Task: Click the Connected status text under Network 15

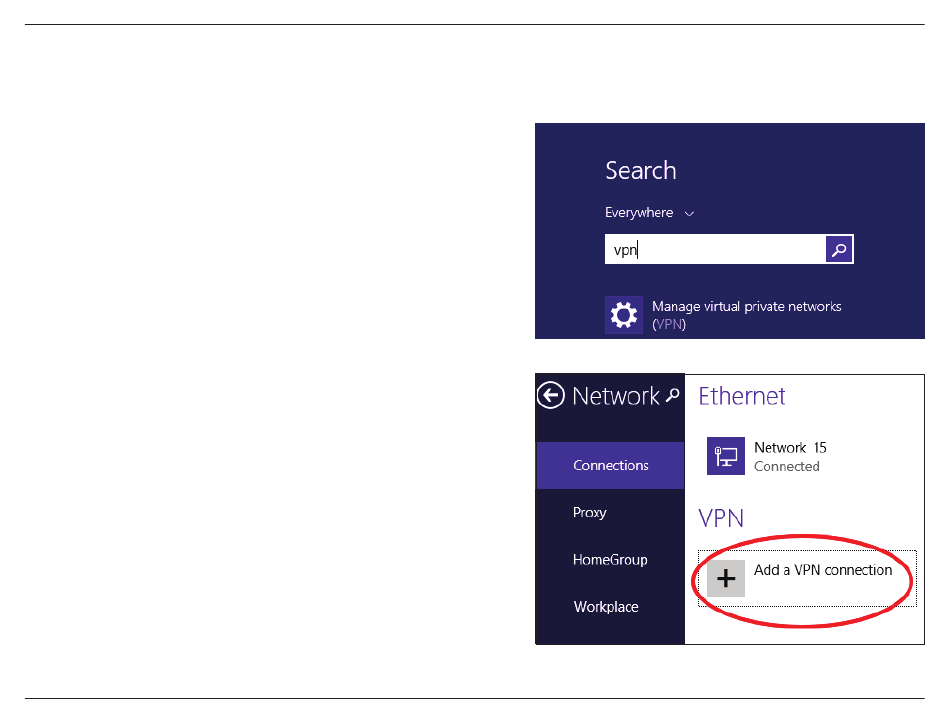Action: (x=786, y=467)
